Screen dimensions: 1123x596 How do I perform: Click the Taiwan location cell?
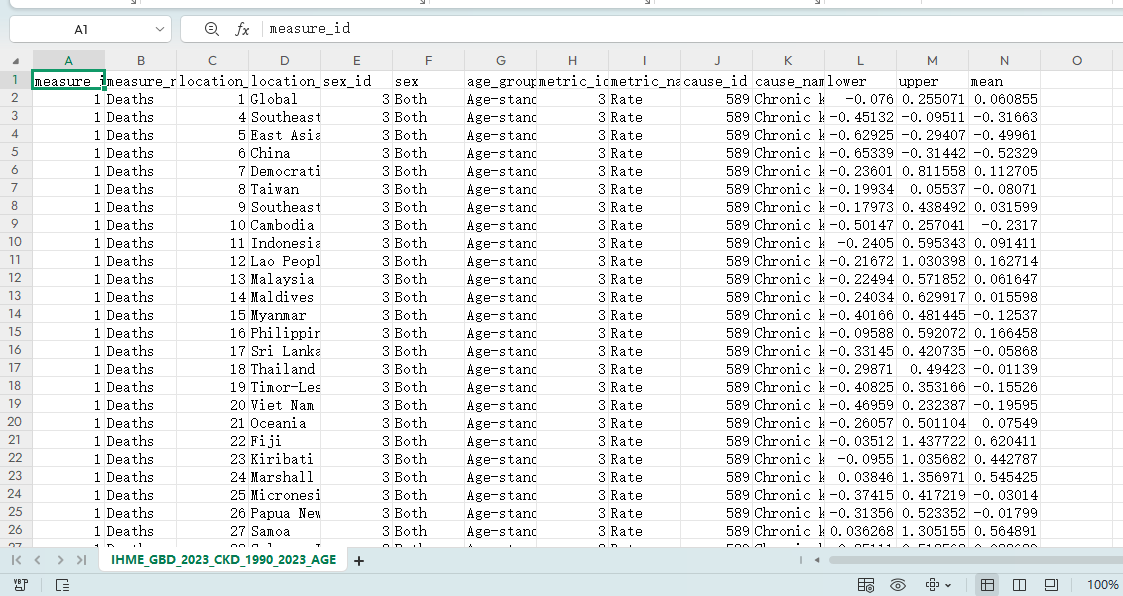pos(284,189)
